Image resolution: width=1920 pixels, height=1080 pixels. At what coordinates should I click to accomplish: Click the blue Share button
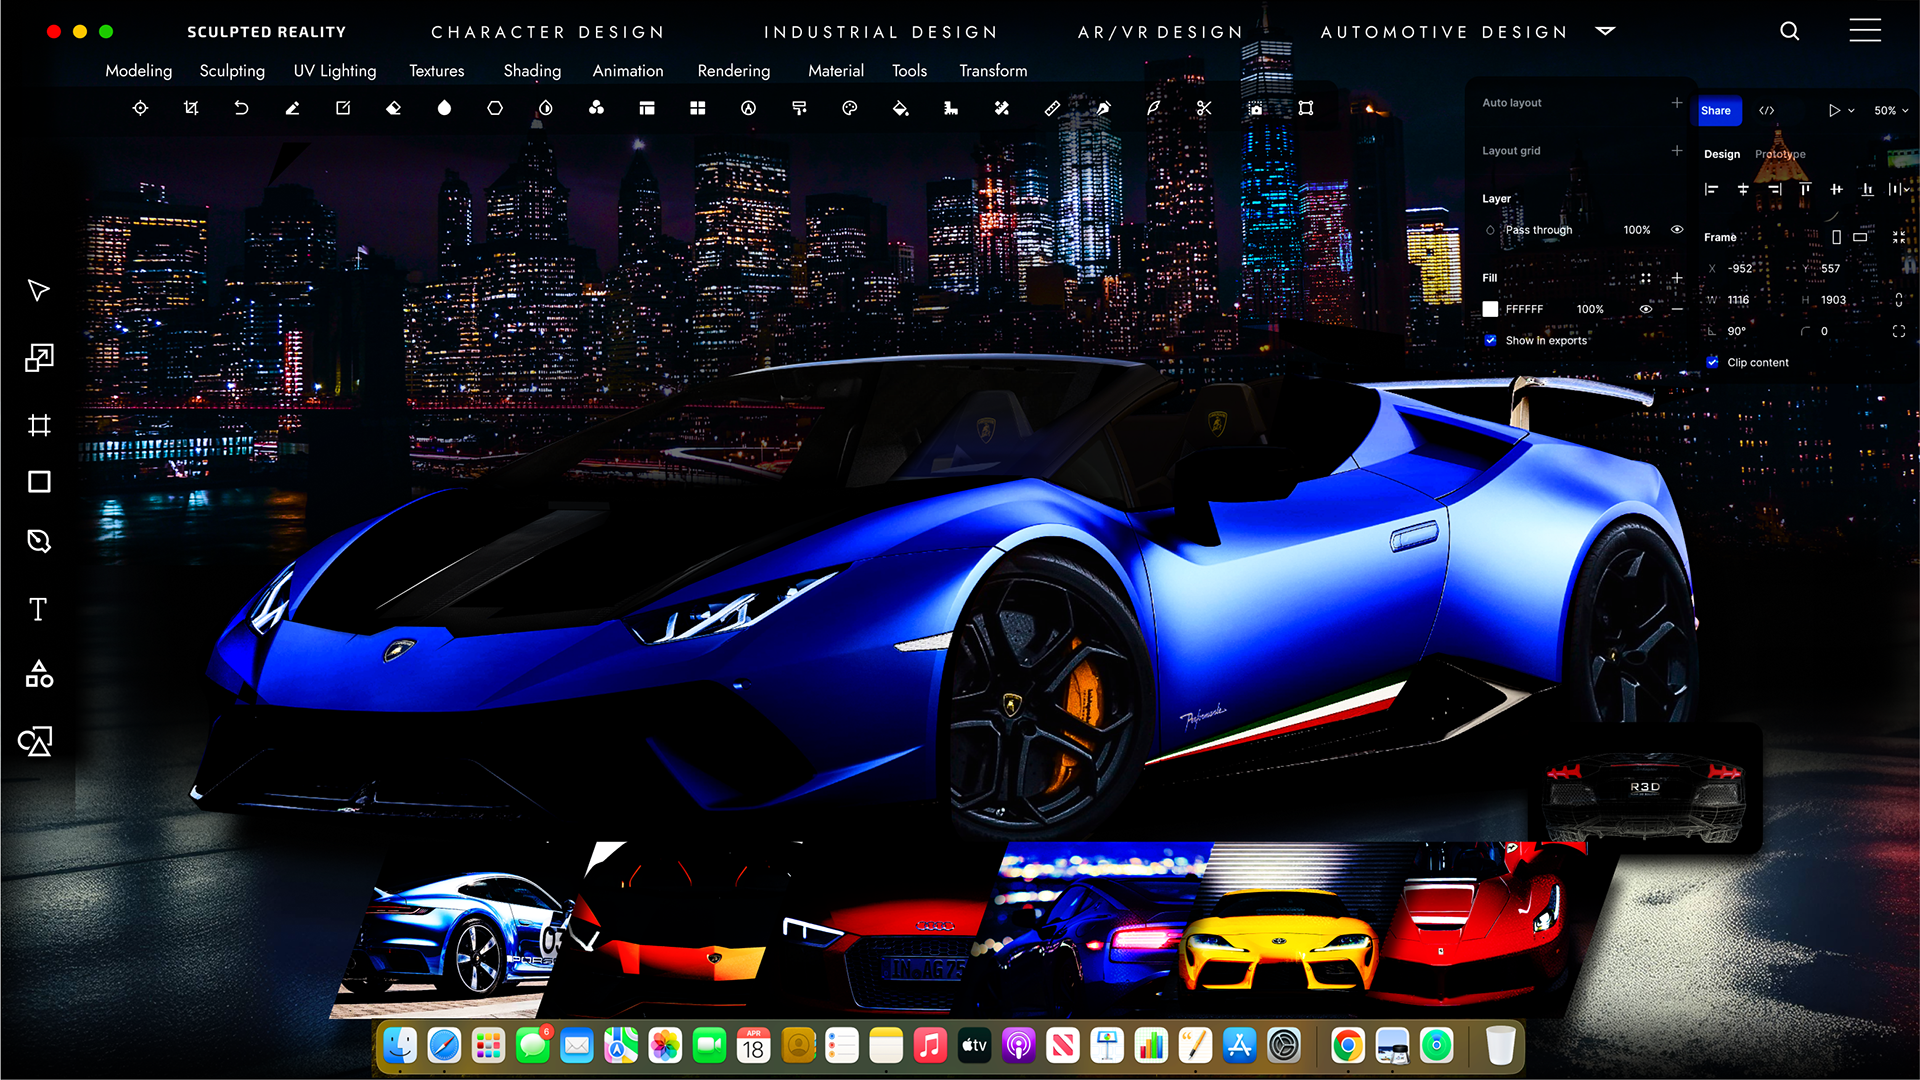pyautogui.click(x=1716, y=111)
